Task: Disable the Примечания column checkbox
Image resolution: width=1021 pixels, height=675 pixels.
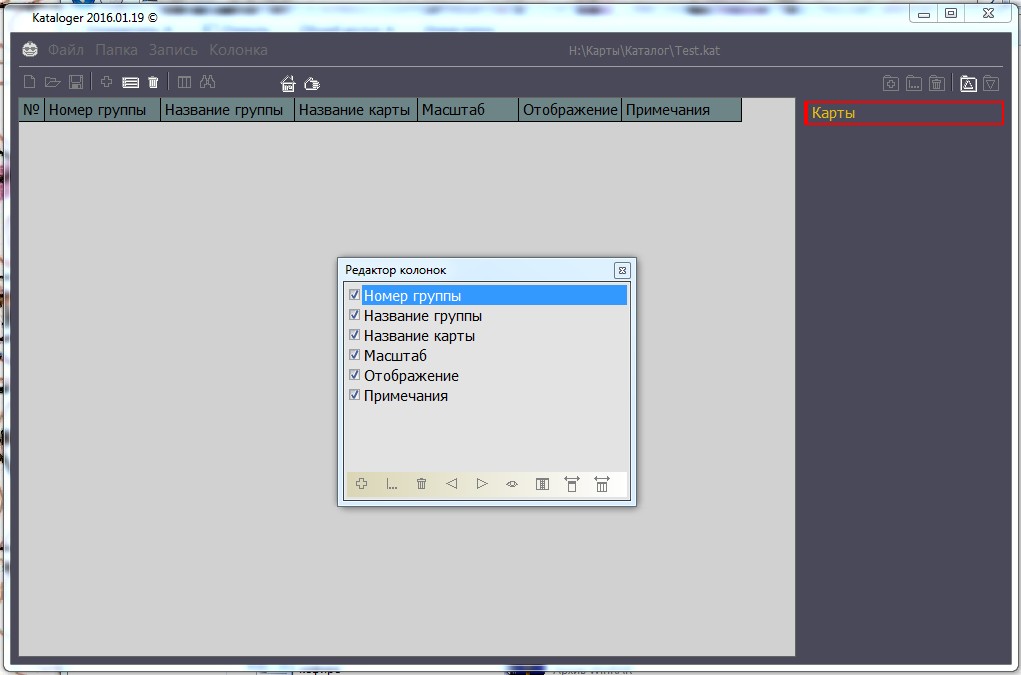Action: pyautogui.click(x=354, y=395)
